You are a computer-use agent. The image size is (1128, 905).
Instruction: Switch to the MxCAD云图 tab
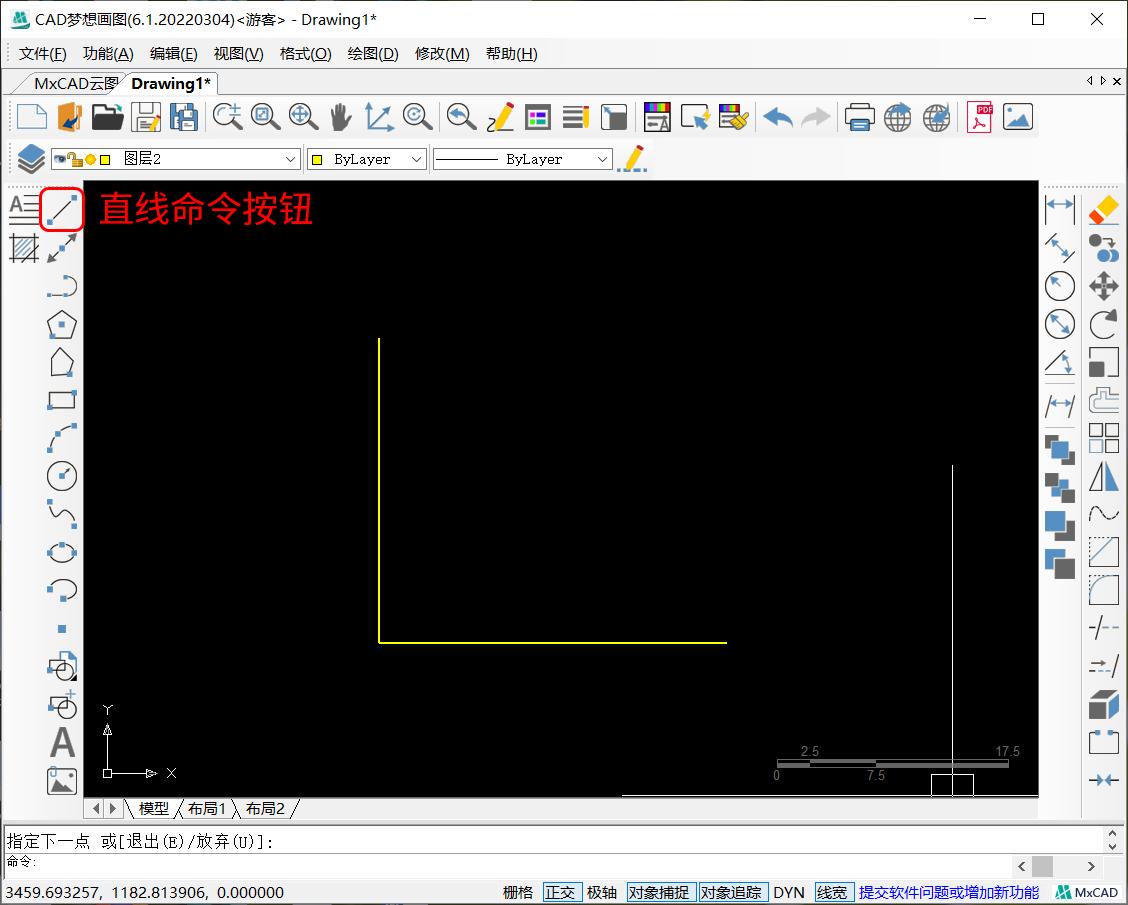pyautogui.click(x=74, y=83)
